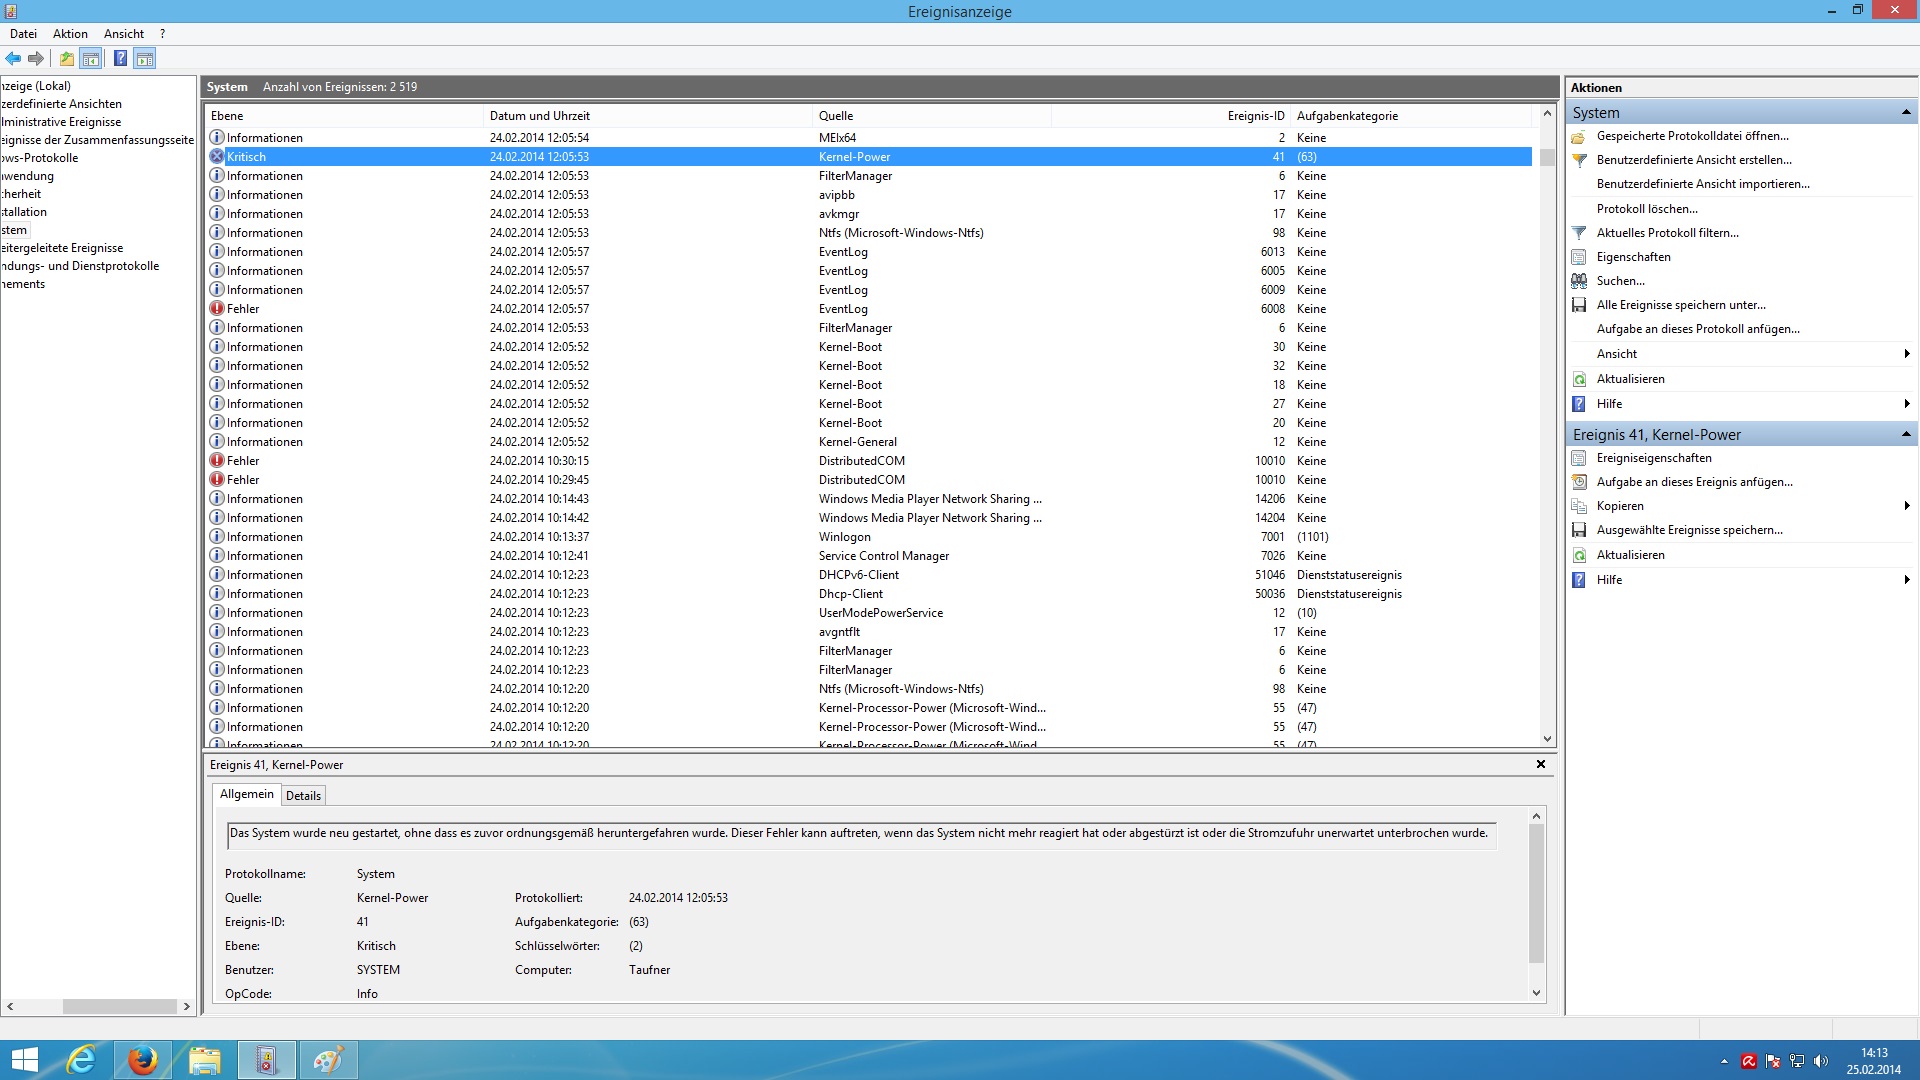The height and width of the screenshot is (1080, 1920).
Task: Click the open saved log folder icon
Action: 1579,136
